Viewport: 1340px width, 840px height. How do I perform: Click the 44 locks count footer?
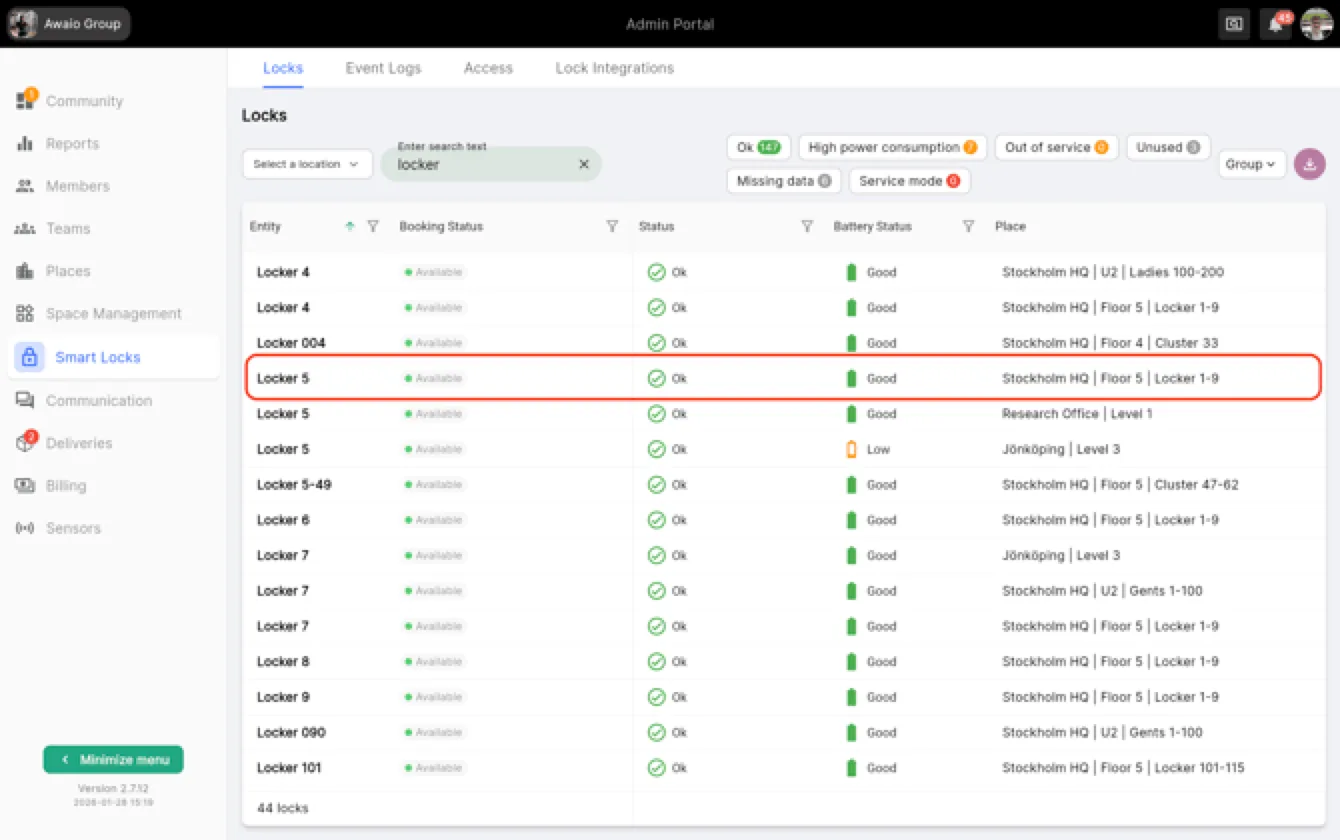[x=282, y=808]
